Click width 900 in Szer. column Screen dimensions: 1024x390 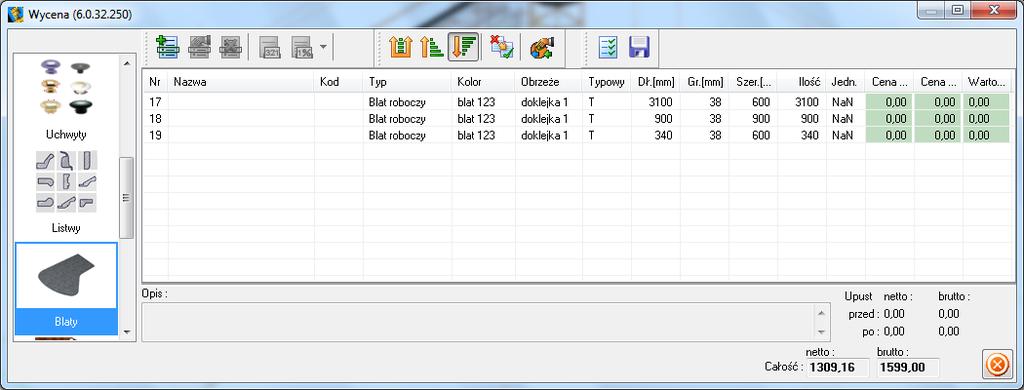coord(760,119)
